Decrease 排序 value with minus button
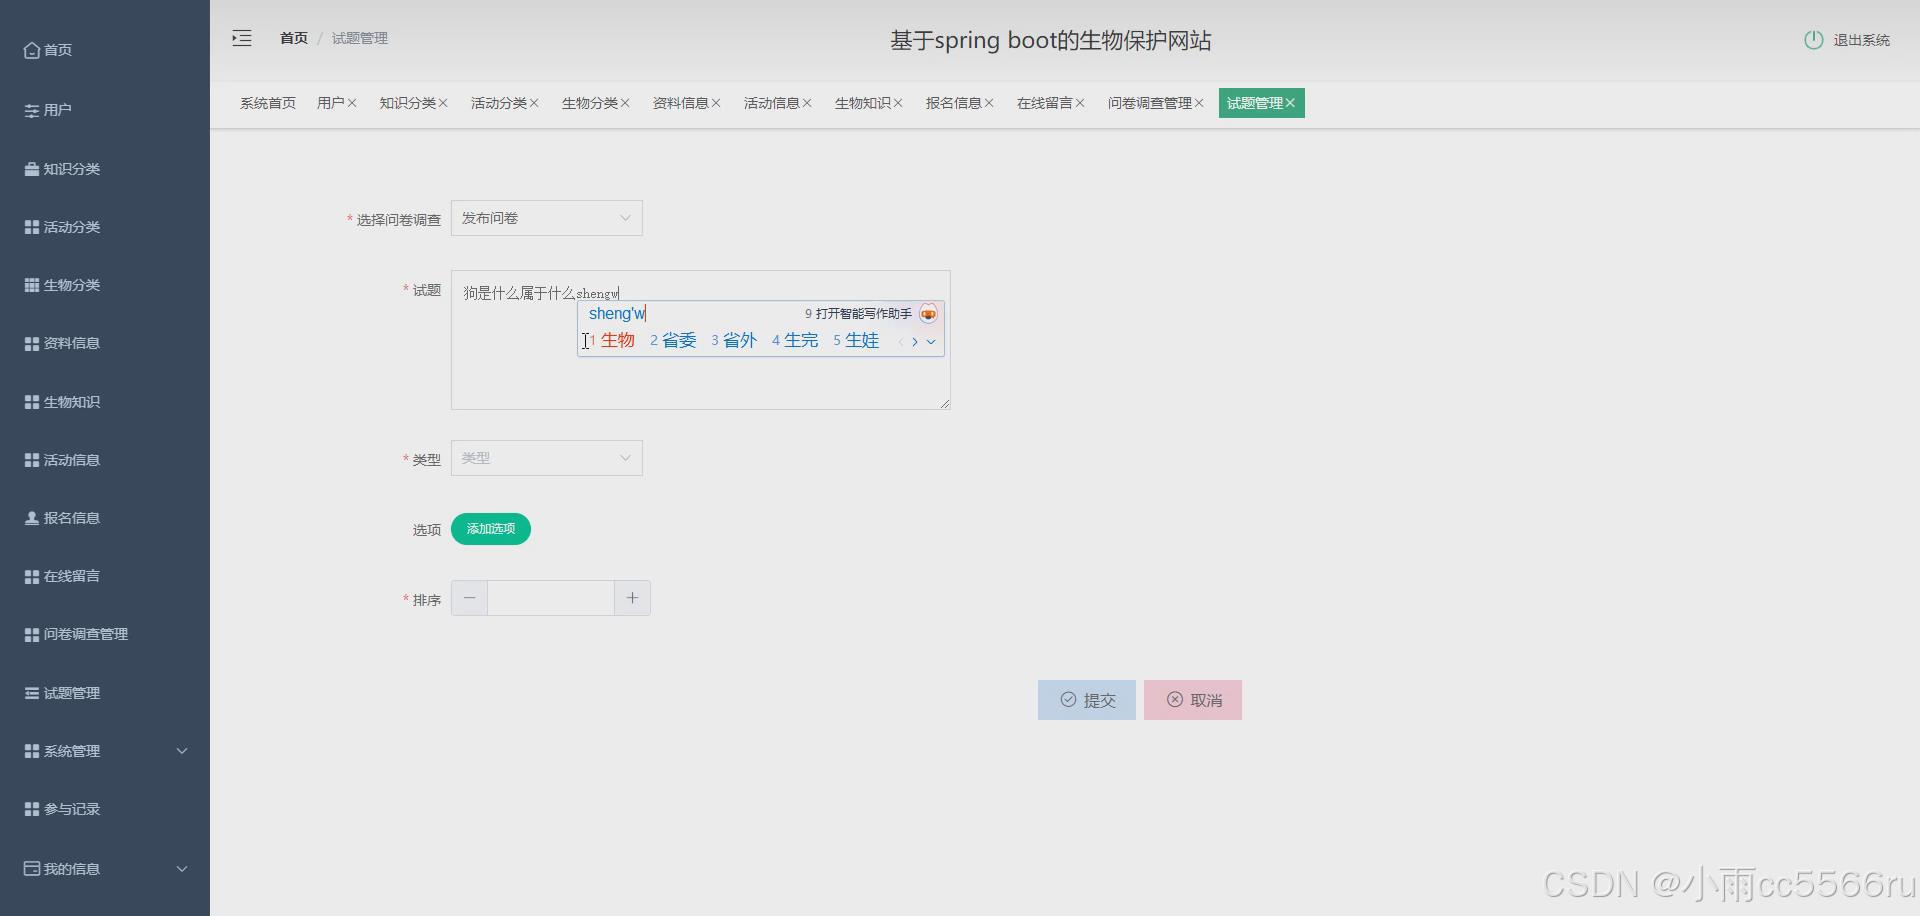 pos(470,598)
